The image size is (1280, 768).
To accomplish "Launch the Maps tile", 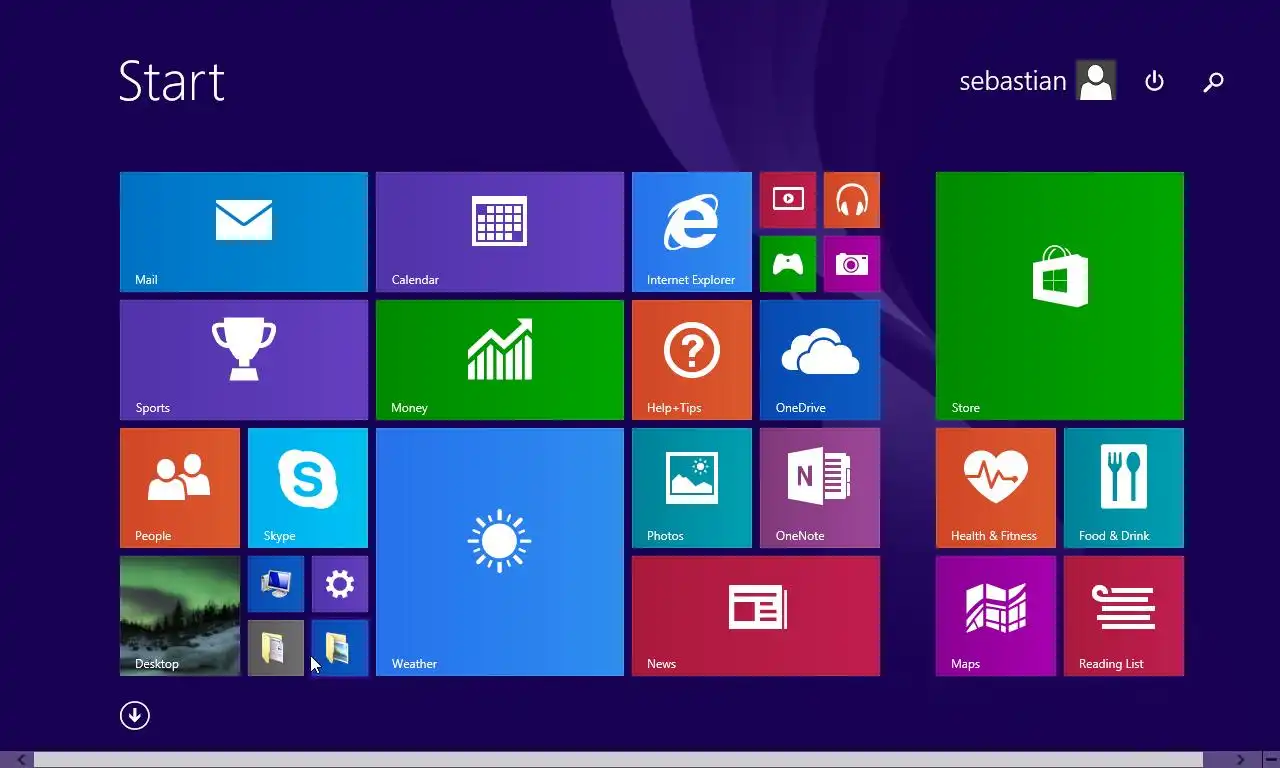I will 996,616.
